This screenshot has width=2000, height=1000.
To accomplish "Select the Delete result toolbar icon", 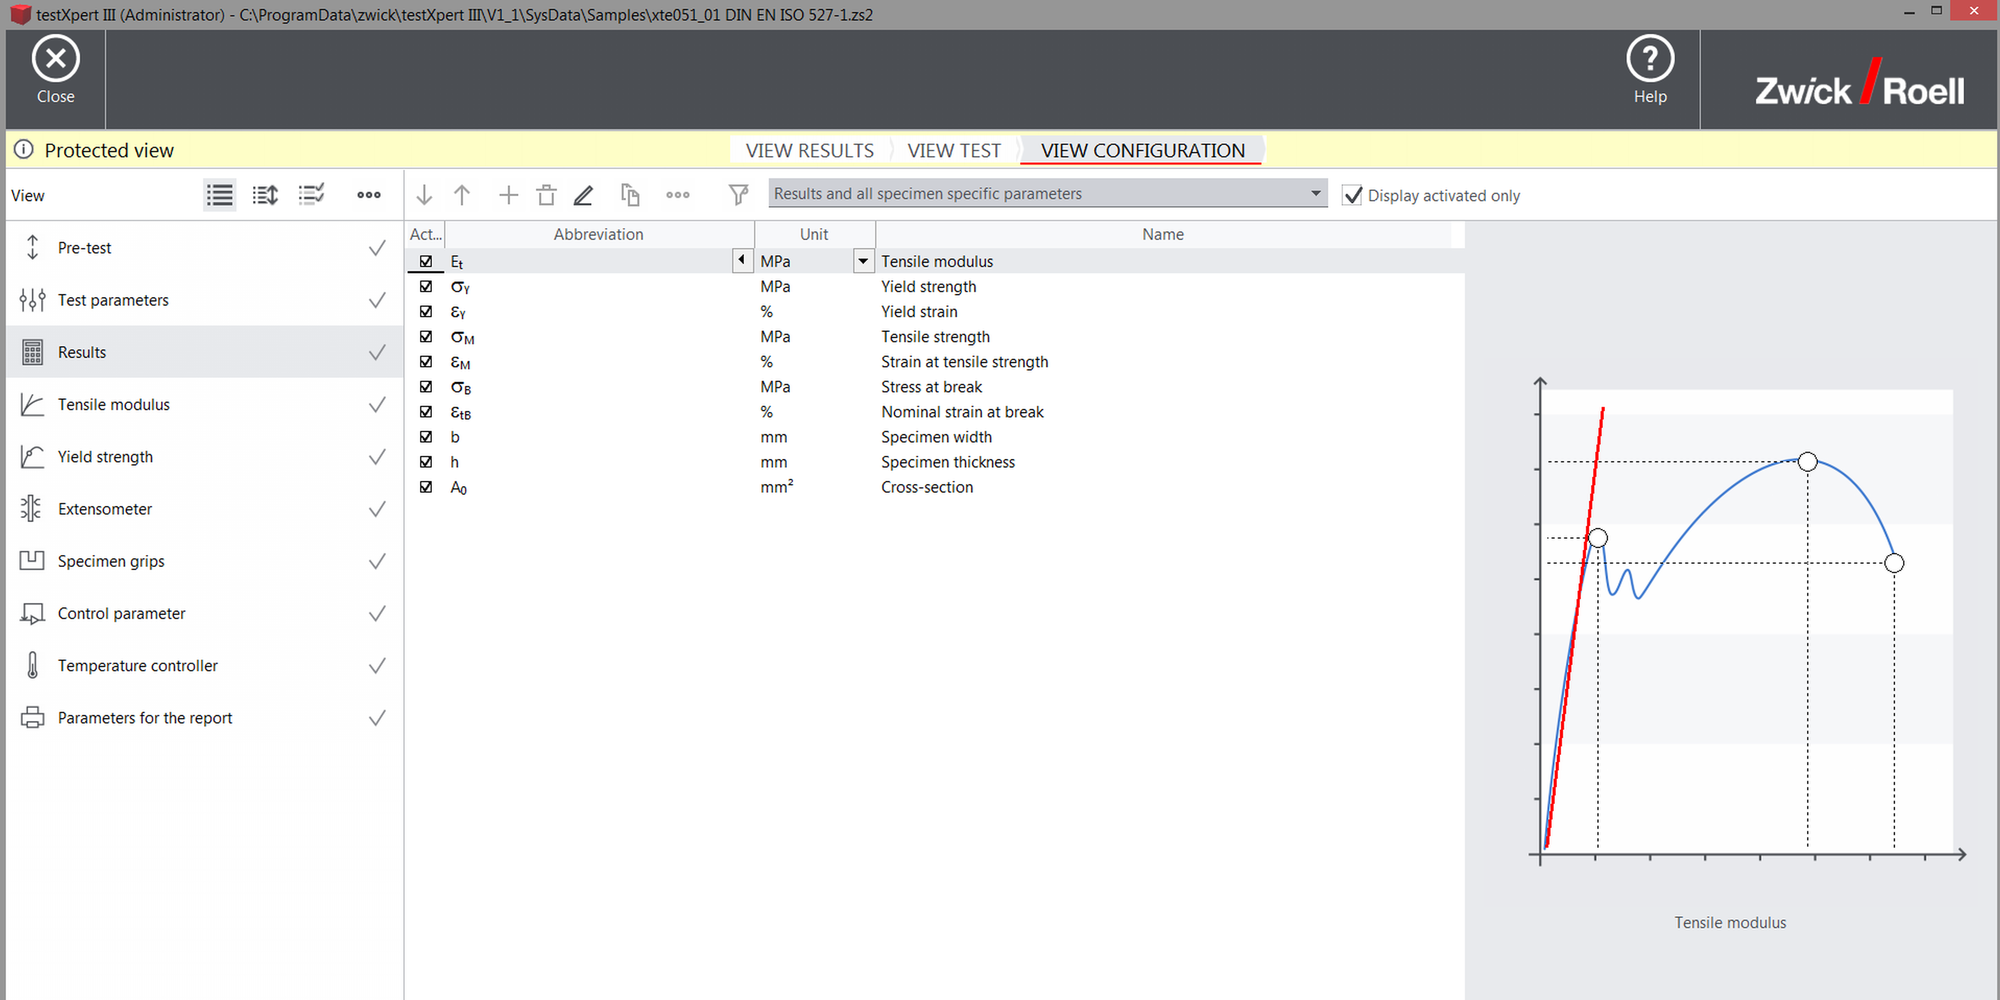I will pos(546,194).
